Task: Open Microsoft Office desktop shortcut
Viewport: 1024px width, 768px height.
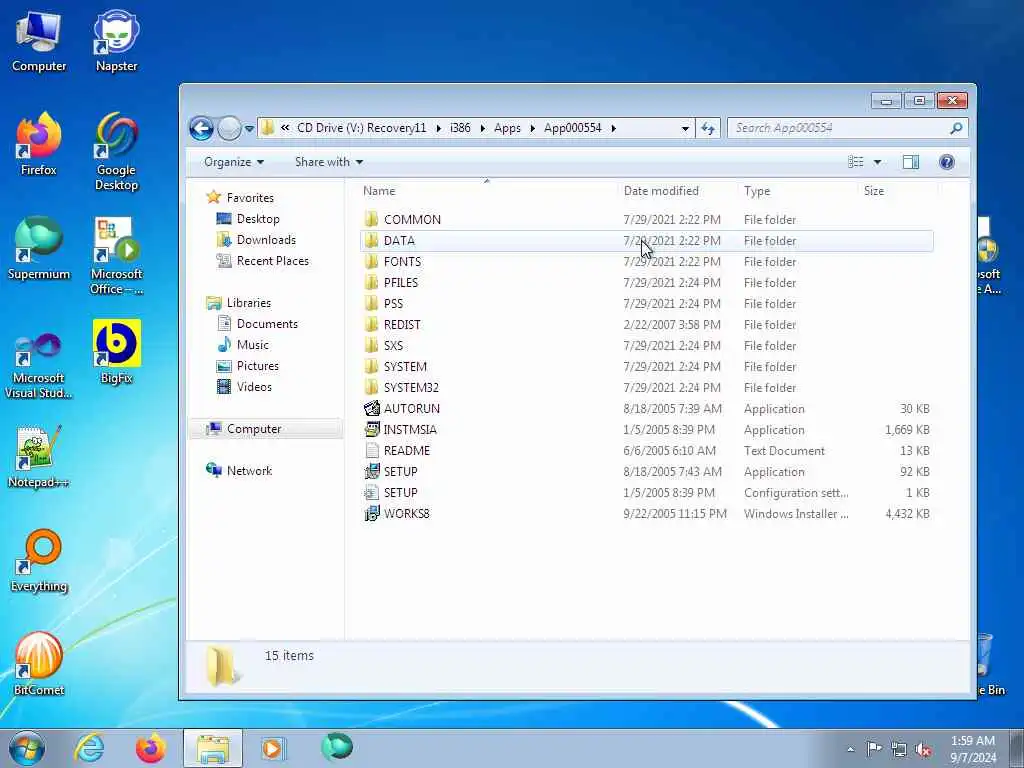Action: tap(116, 256)
